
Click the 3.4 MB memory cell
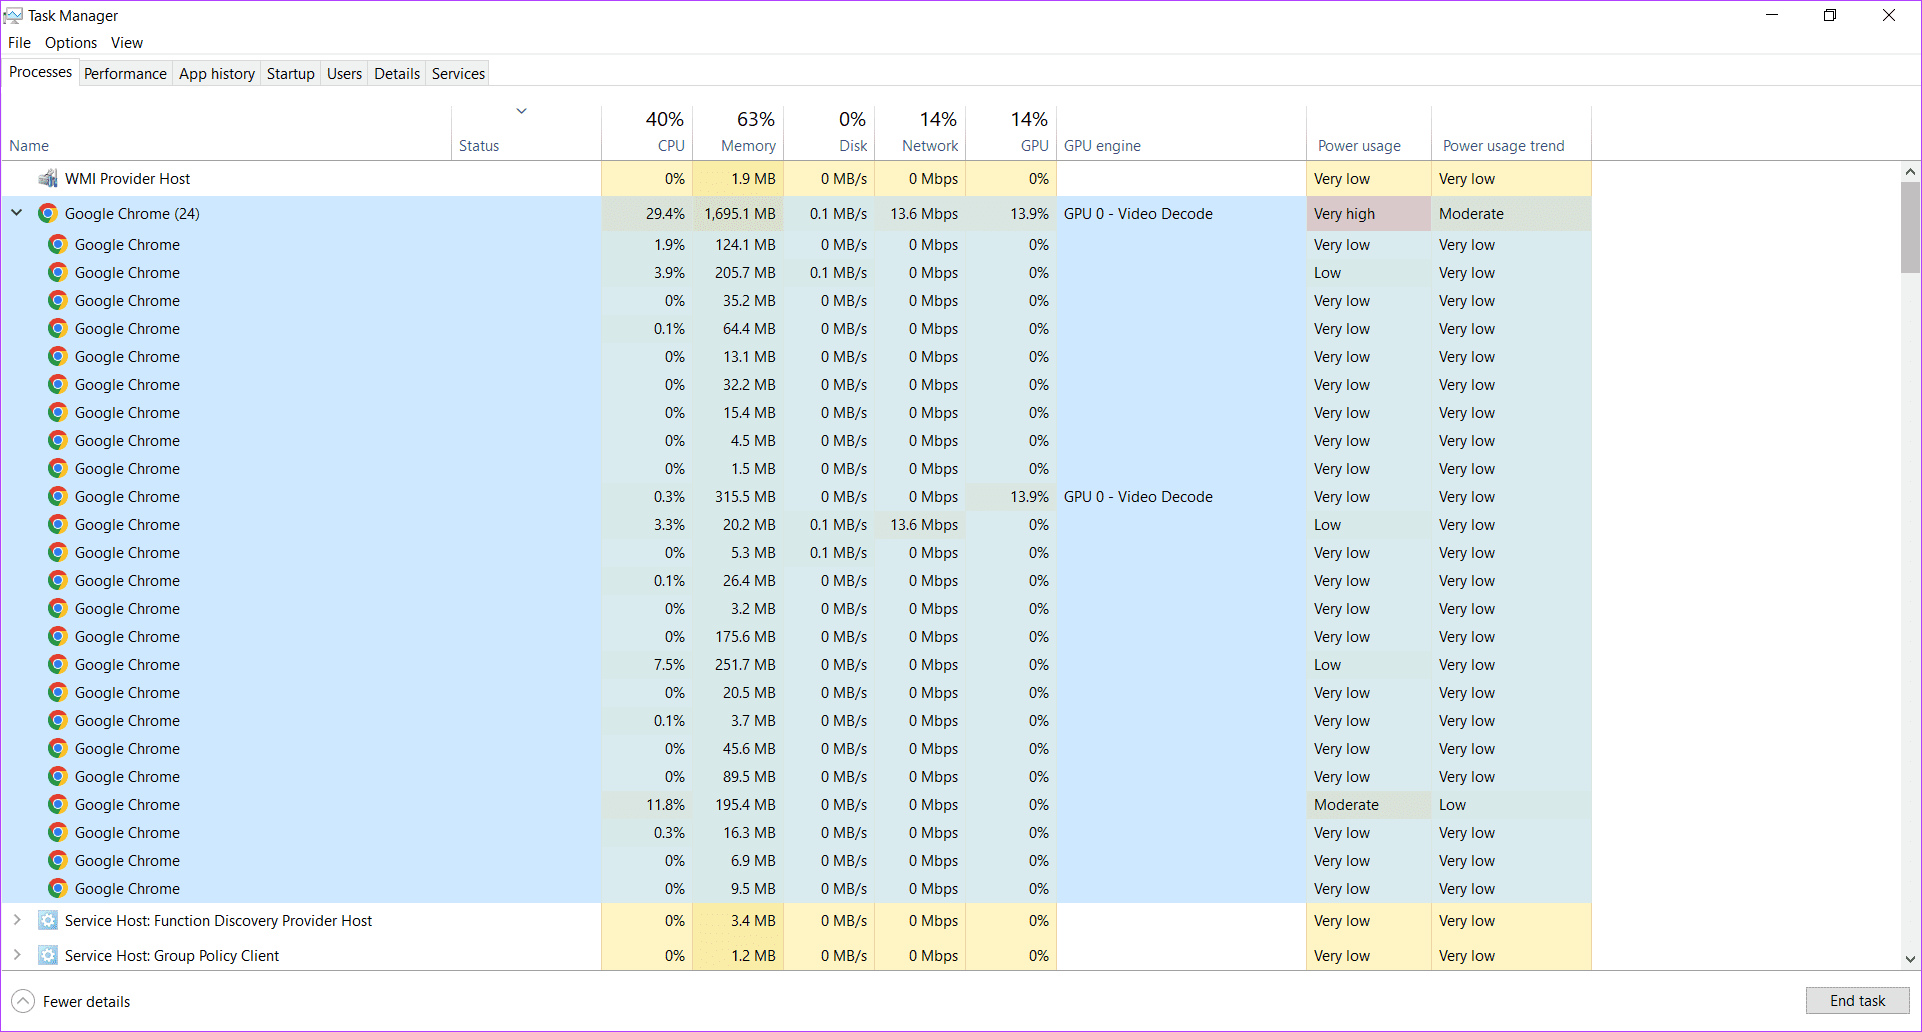coord(738,920)
